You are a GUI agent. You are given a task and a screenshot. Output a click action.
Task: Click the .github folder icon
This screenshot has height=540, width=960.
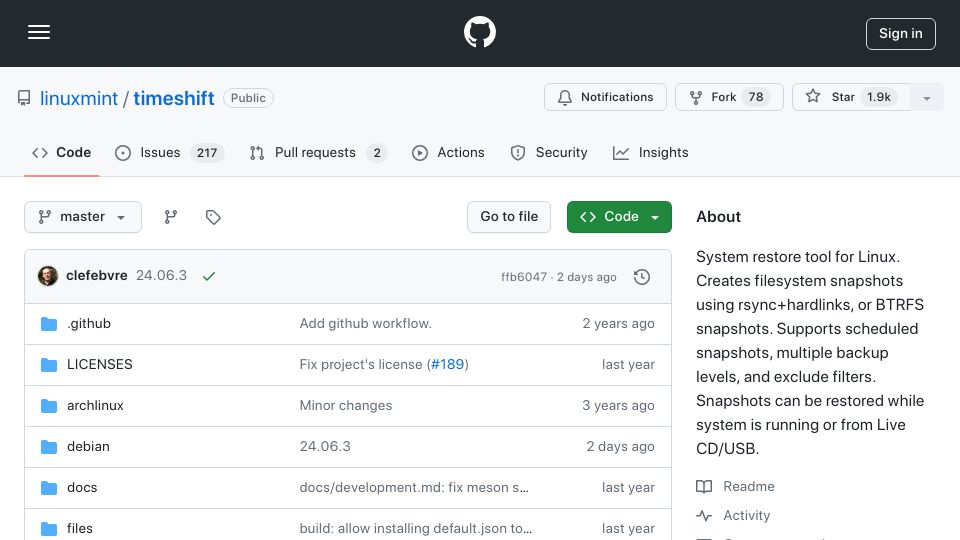point(49,324)
